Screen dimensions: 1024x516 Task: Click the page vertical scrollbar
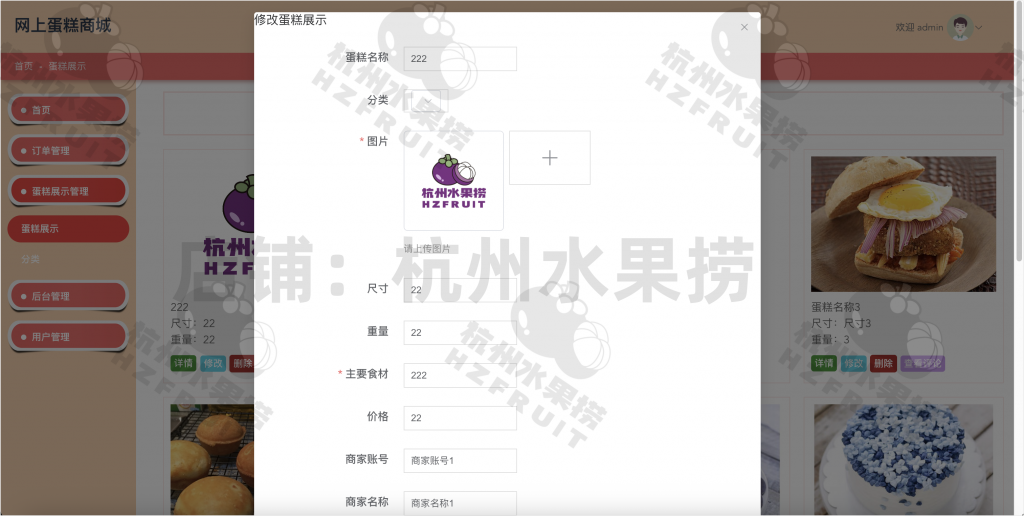(x=1020, y=131)
